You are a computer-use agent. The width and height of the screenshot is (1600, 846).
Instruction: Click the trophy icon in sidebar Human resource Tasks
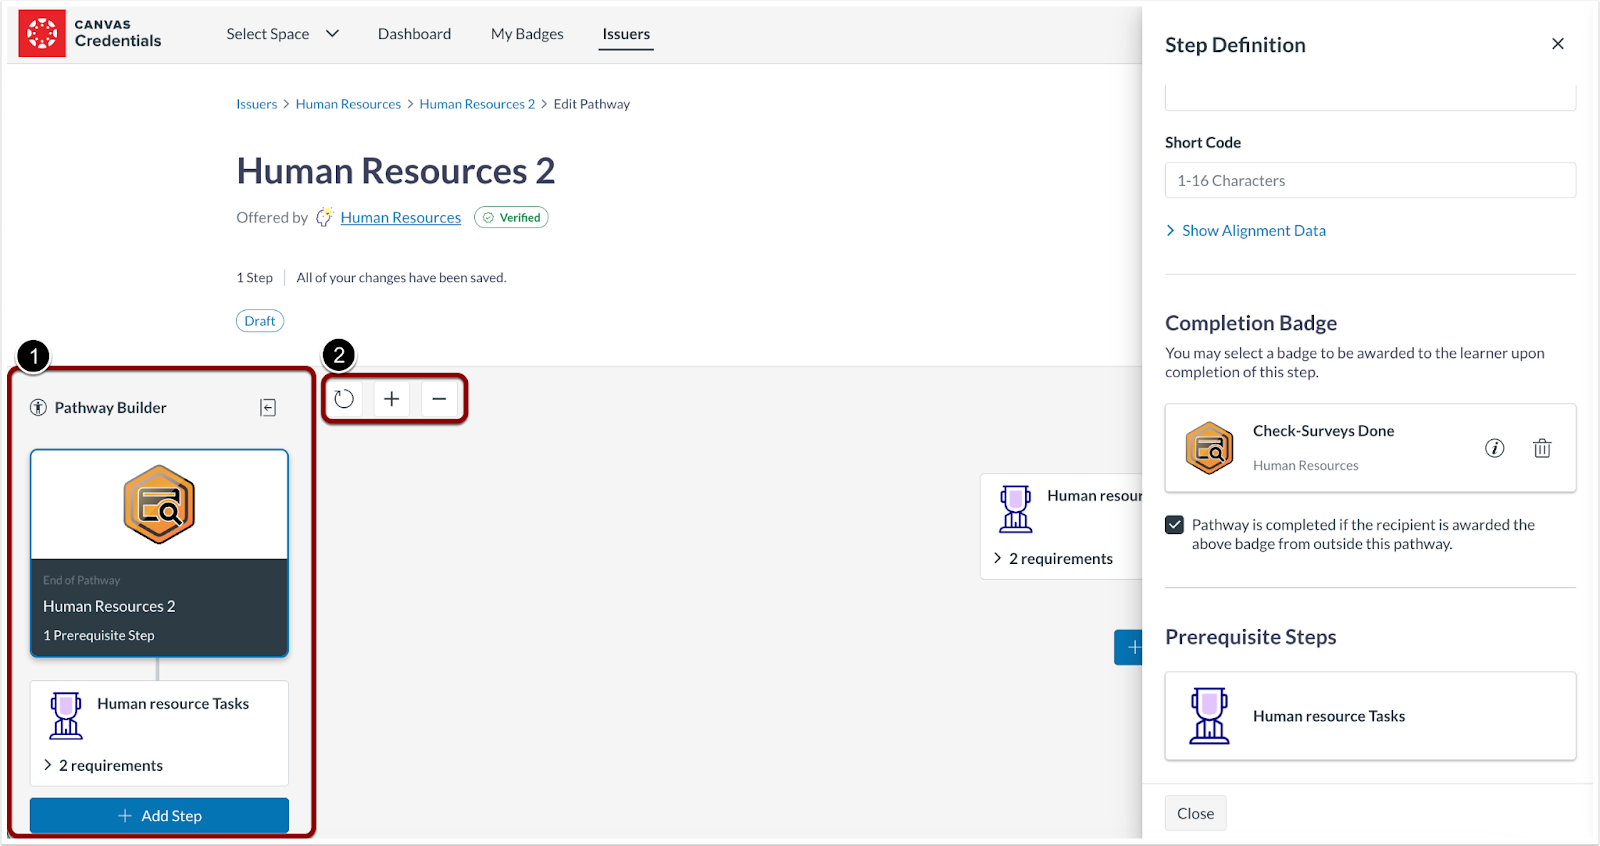click(x=66, y=716)
